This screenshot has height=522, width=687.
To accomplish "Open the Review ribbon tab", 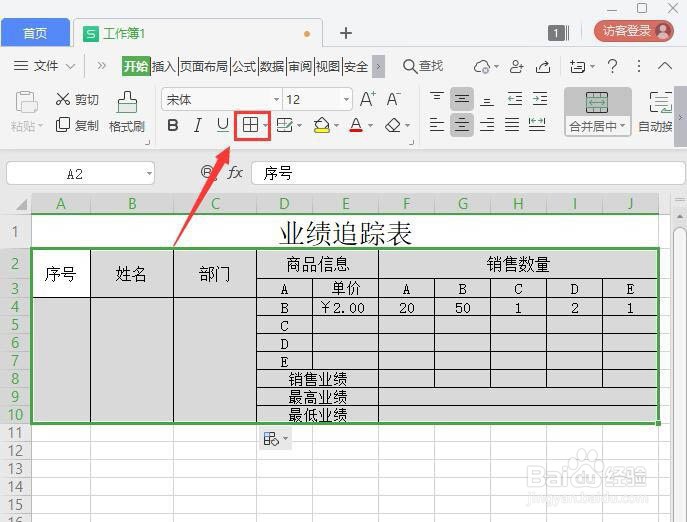I will [x=300, y=66].
